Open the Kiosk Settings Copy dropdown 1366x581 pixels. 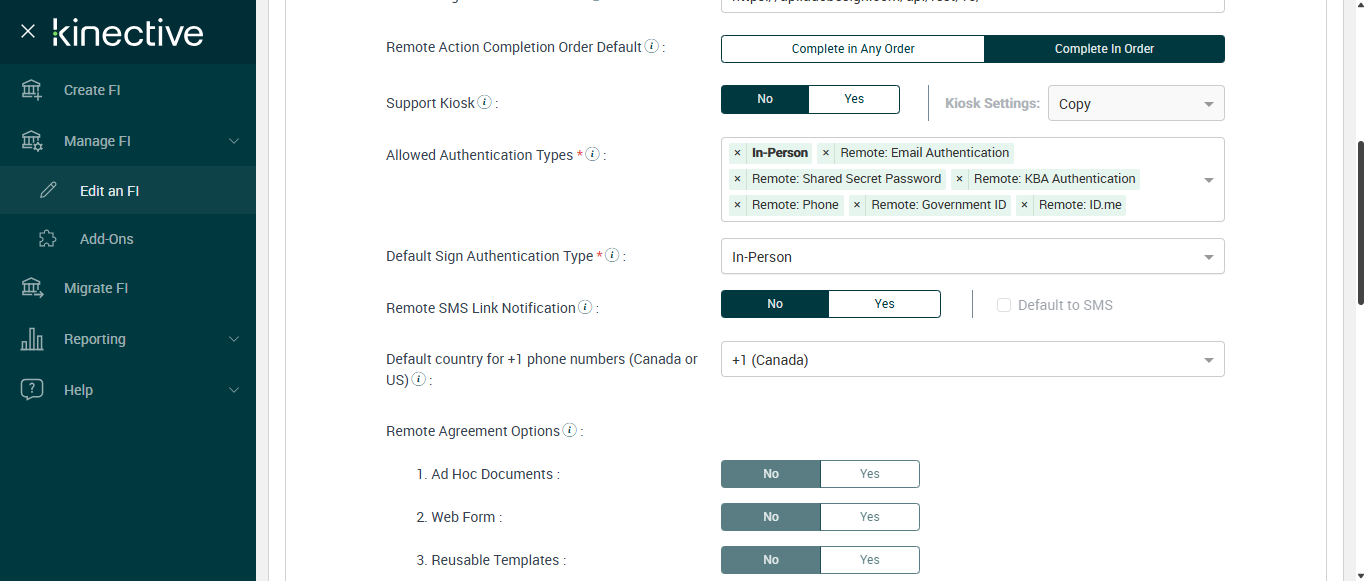(x=1135, y=103)
